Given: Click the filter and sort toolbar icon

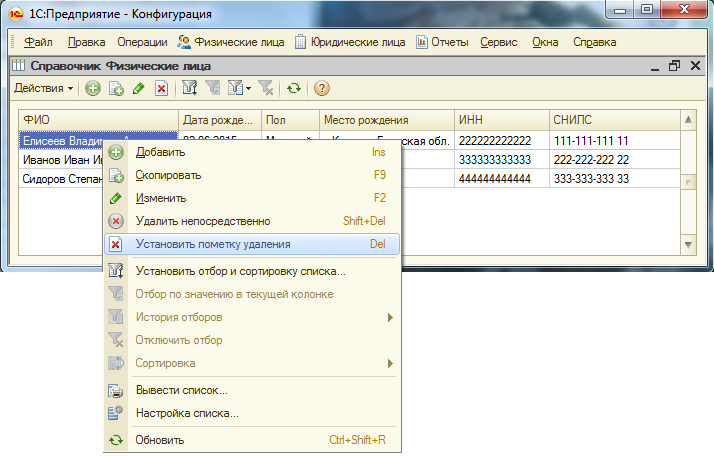Looking at the screenshot, I should [189, 88].
